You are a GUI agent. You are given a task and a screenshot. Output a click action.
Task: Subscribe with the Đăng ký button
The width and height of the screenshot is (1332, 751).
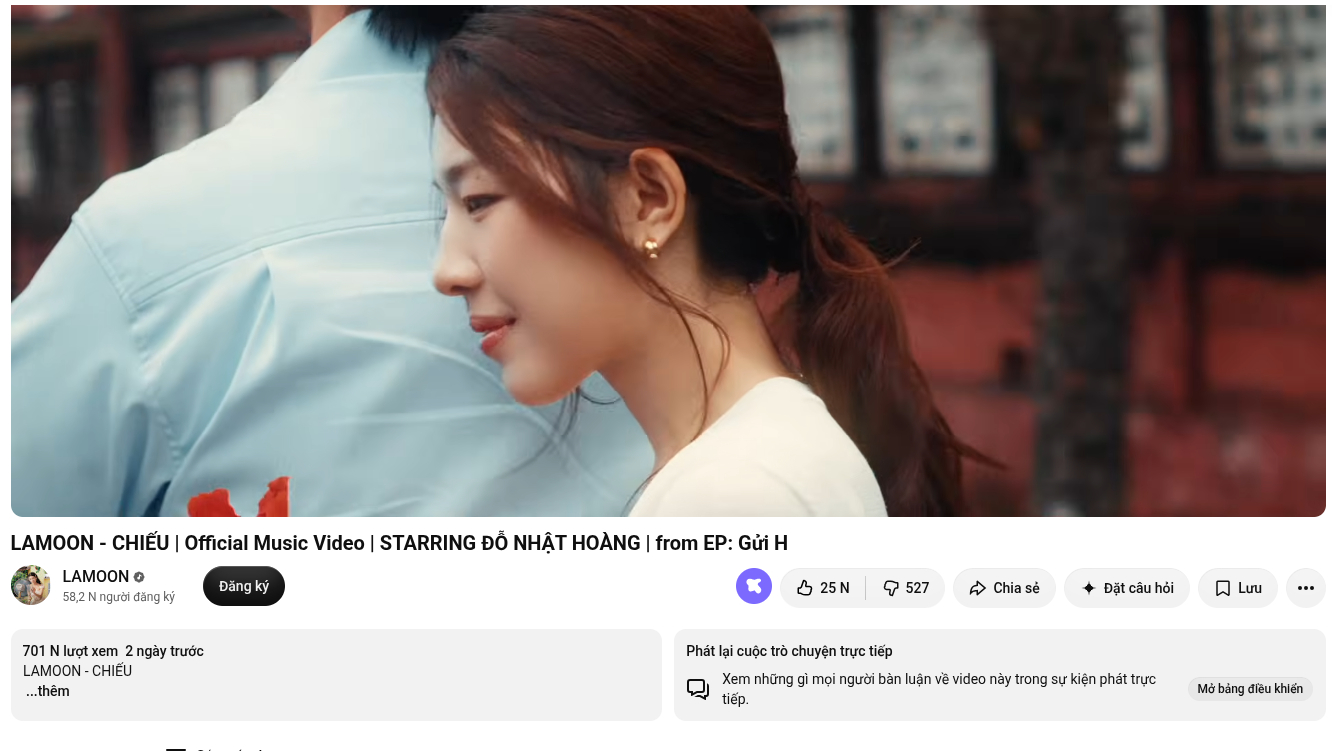coord(244,586)
